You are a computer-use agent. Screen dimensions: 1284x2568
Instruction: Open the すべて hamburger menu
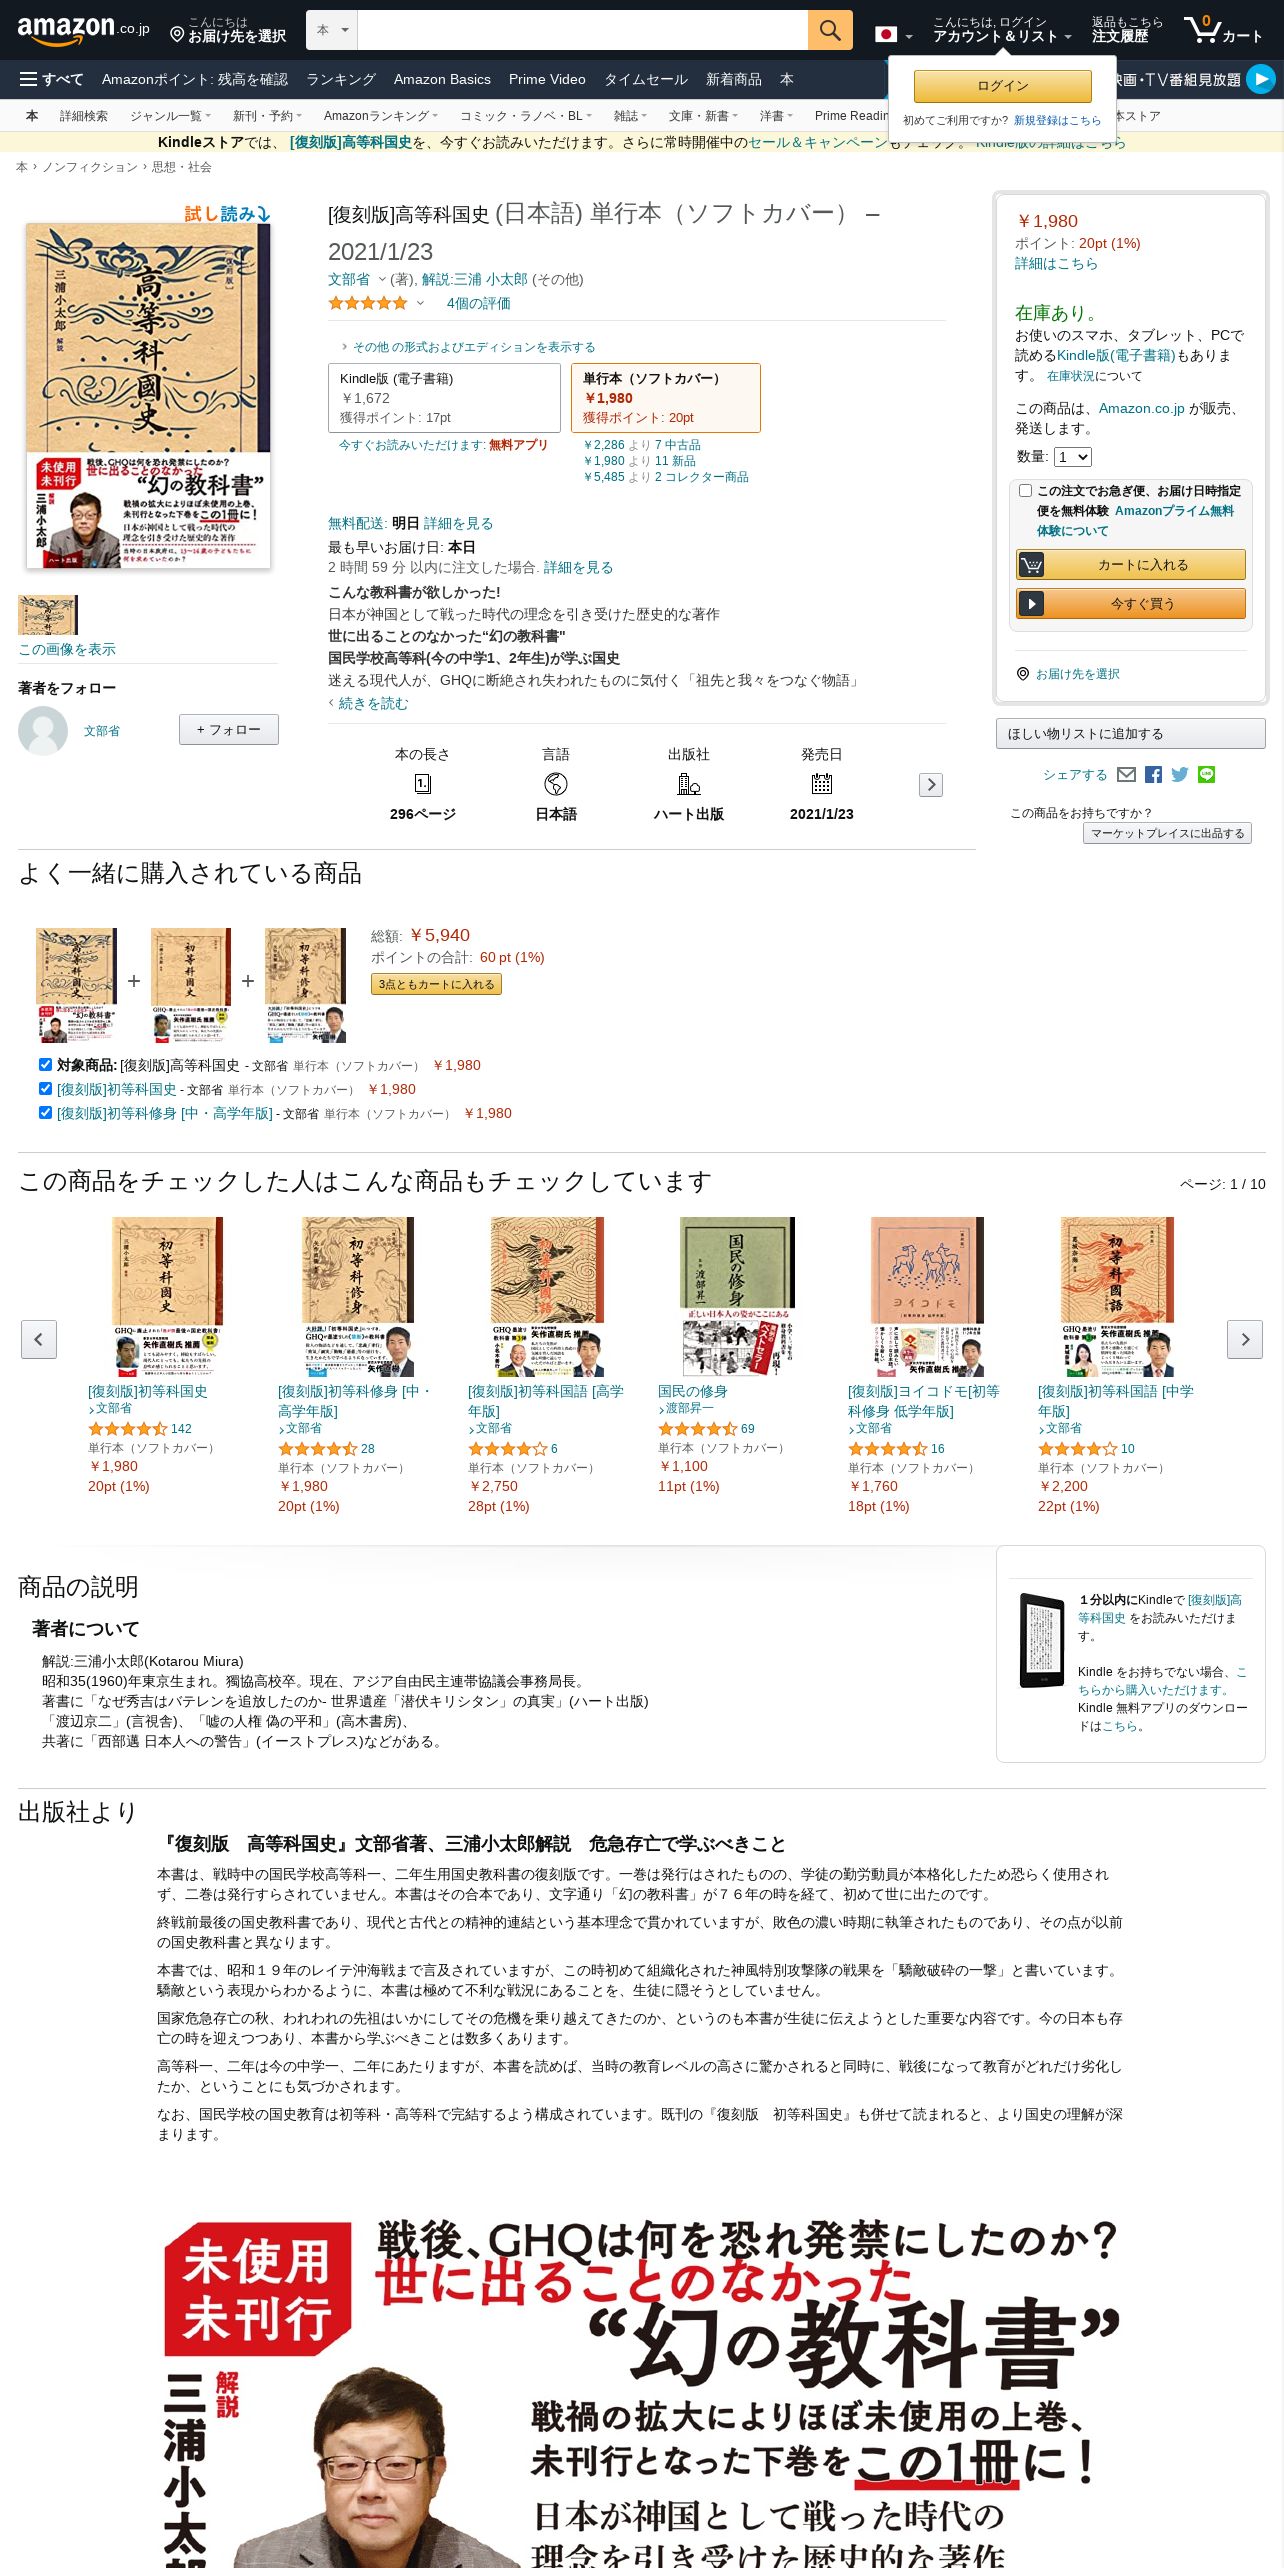click(52, 79)
